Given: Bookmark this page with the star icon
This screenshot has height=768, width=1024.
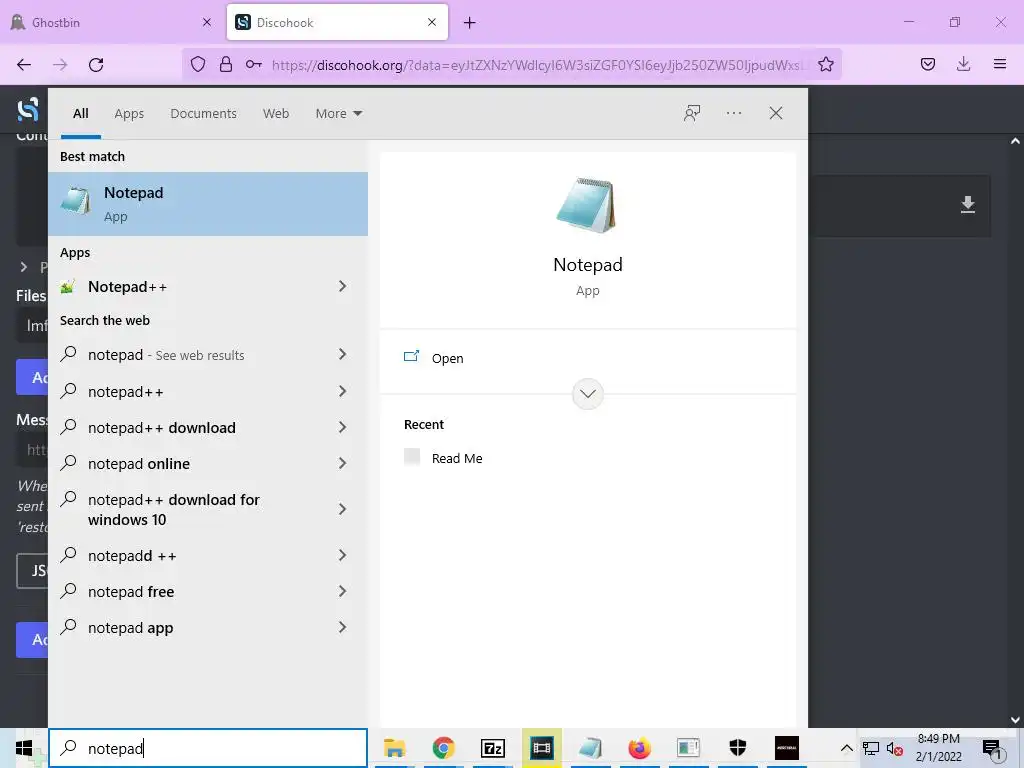Looking at the screenshot, I should pyautogui.click(x=825, y=64).
